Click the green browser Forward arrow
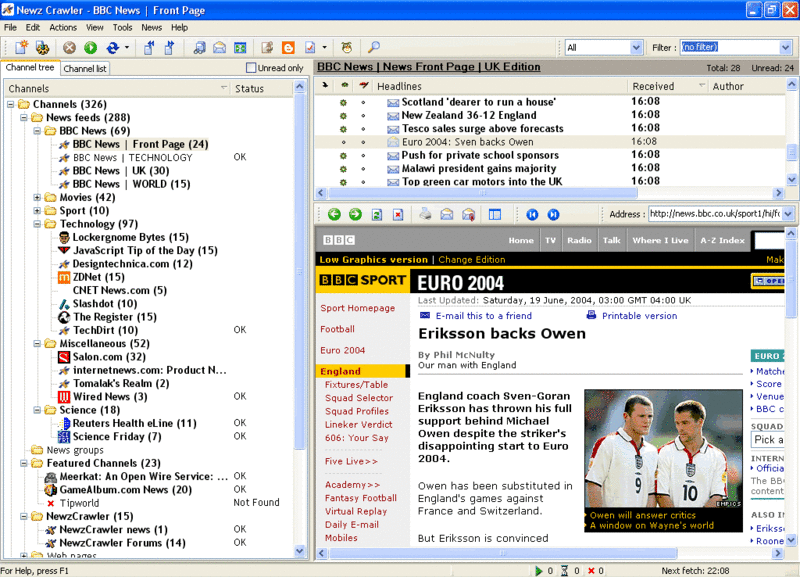800x577 pixels. click(x=355, y=214)
